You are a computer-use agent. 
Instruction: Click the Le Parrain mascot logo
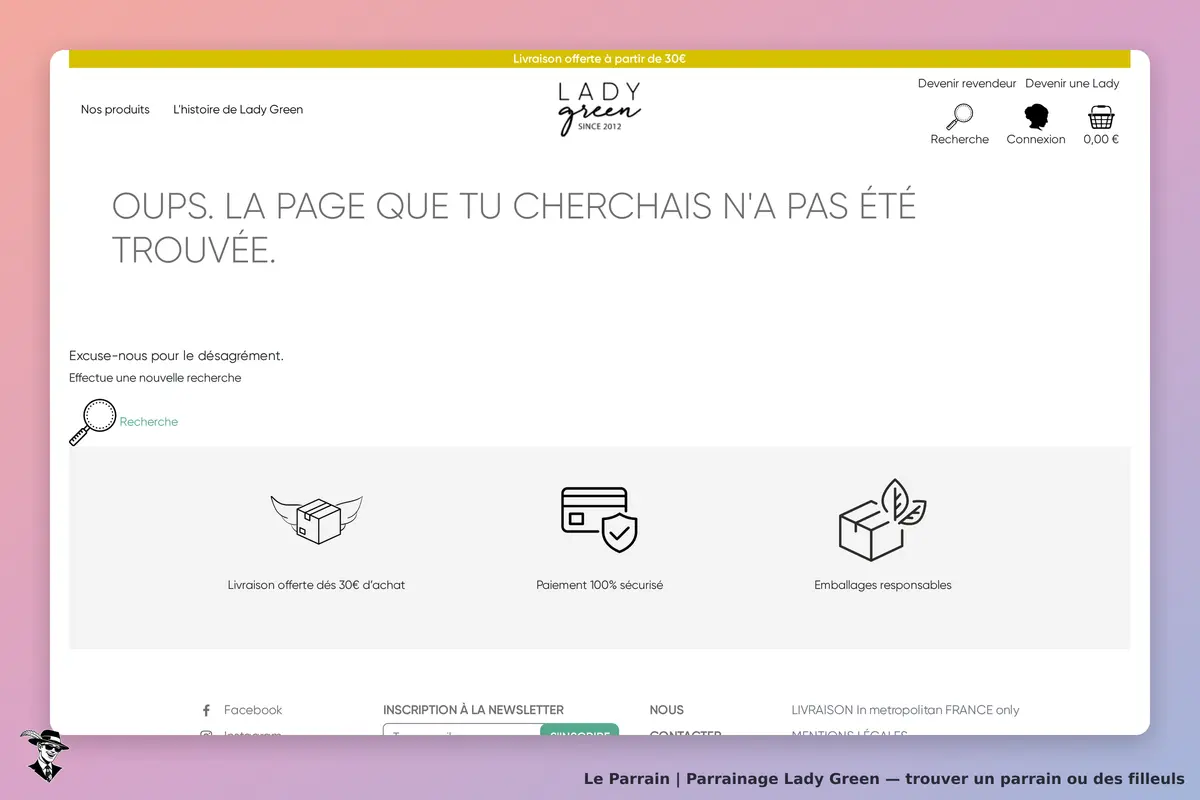click(44, 755)
